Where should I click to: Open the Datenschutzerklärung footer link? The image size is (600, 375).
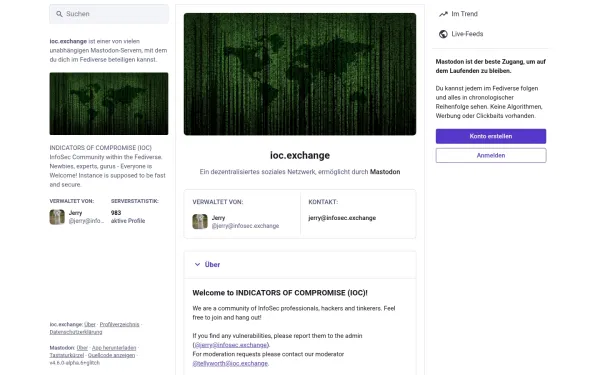click(x=76, y=332)
